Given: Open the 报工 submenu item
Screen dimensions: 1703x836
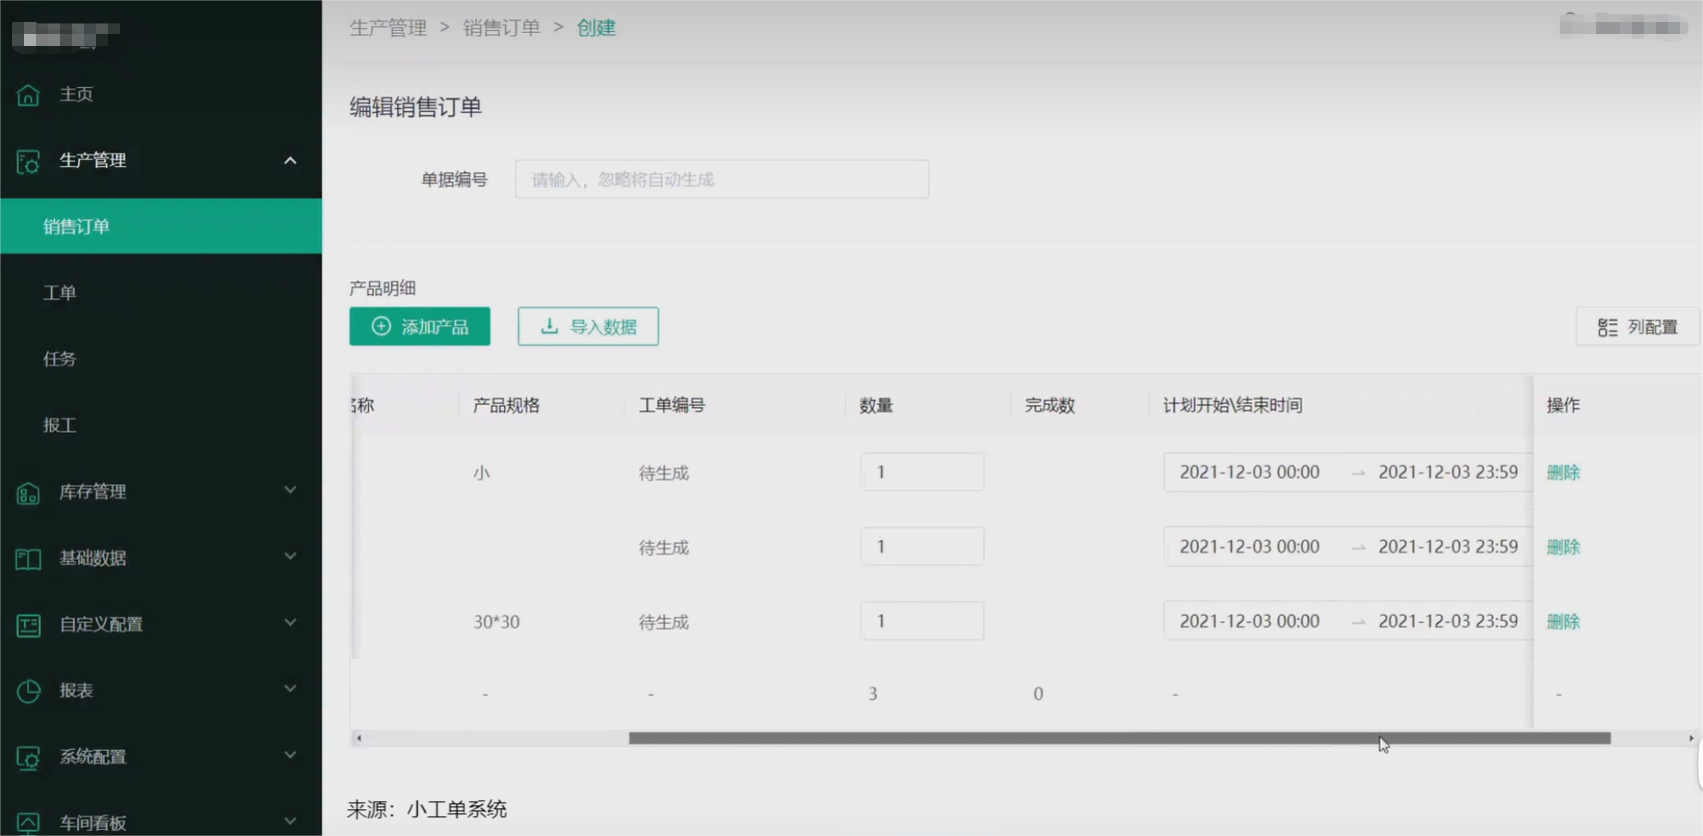Looking at the screenshot, I should 60,425.
